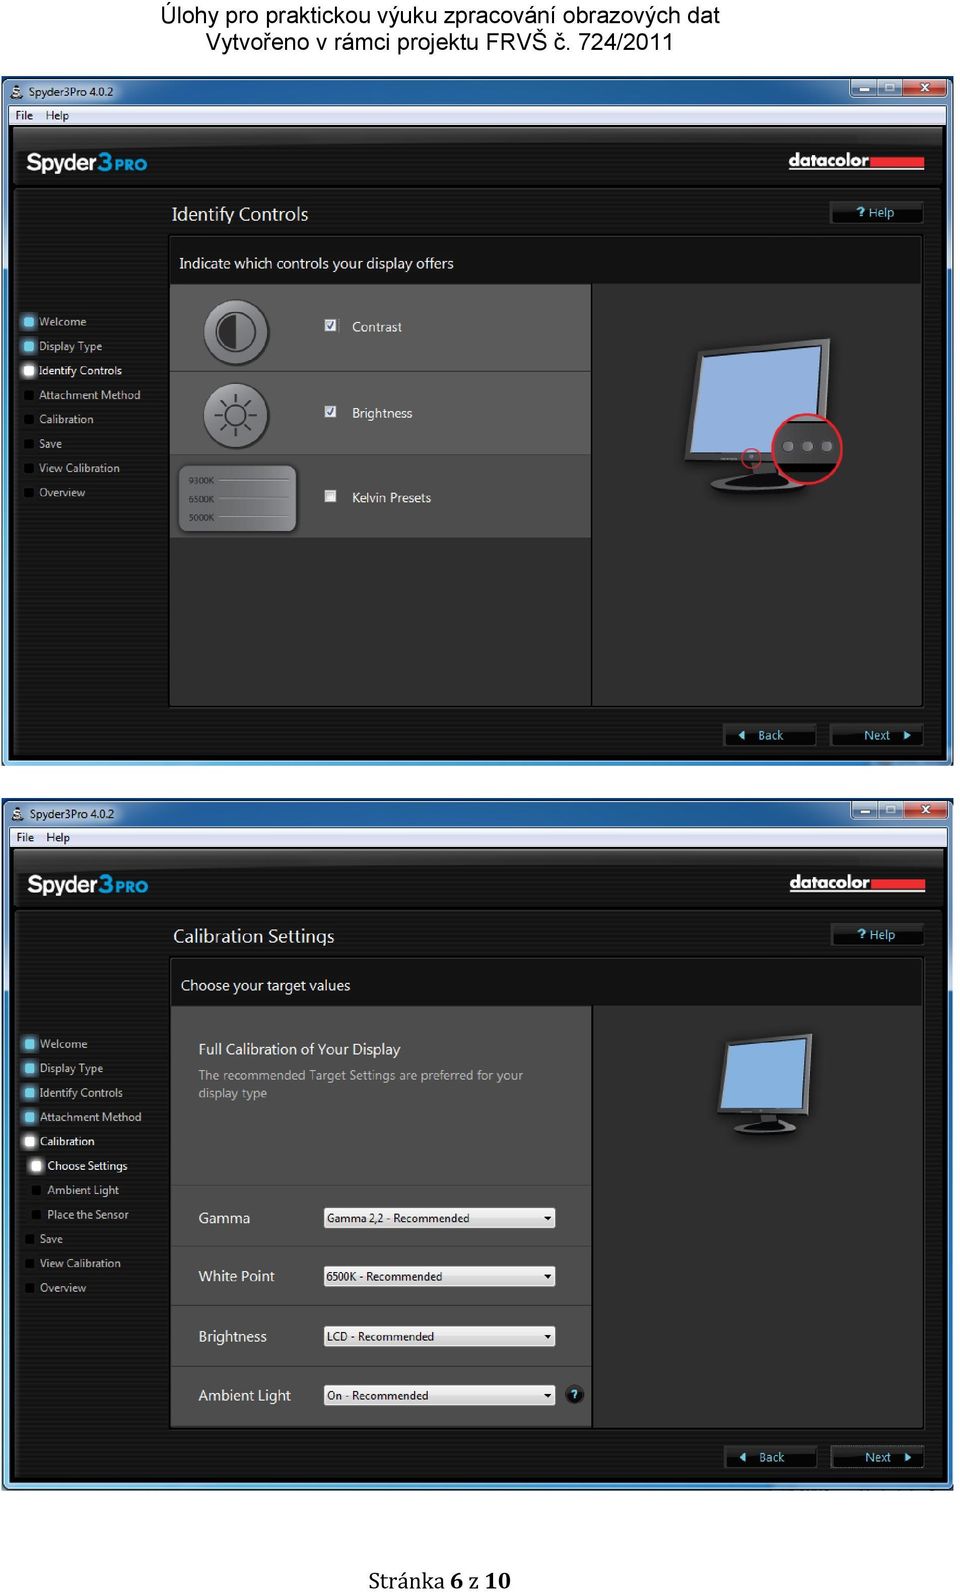Screen dimensions: 960x1592
Task: Click the Spyder3PRO logo in Identify Controls window
Action: 87,163
